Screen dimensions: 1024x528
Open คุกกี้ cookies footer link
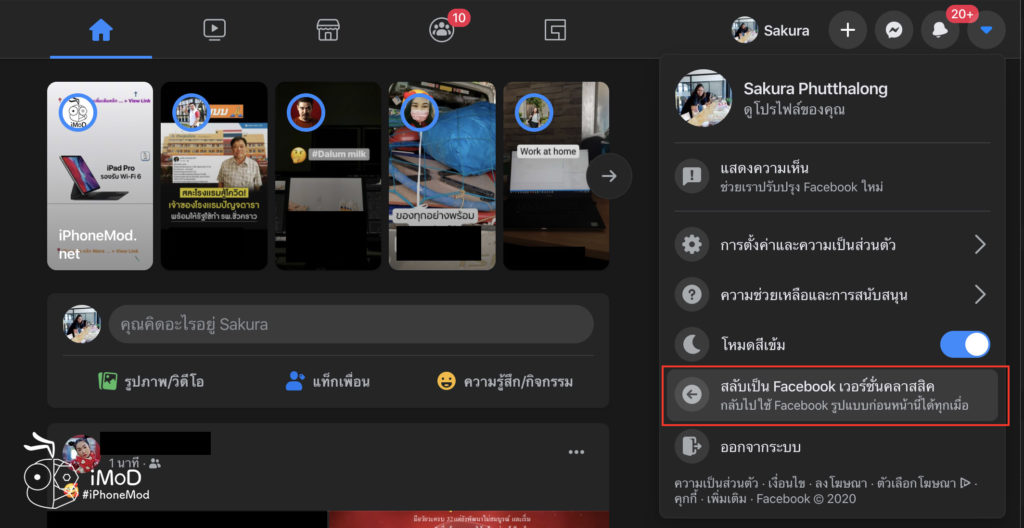(688, 499)
